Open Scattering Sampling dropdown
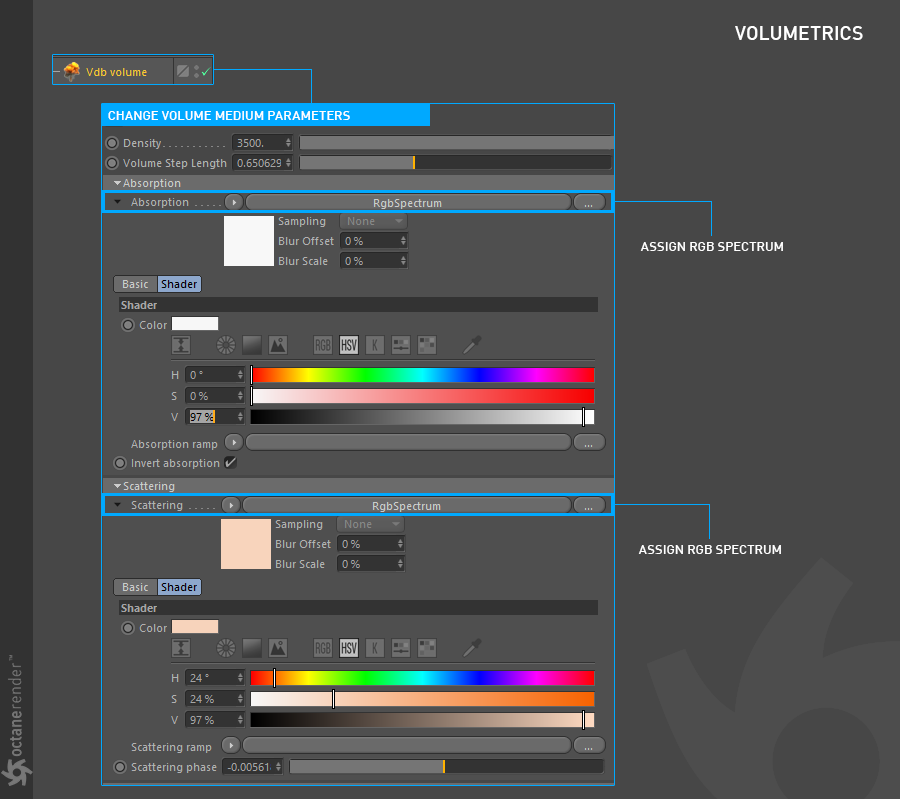900x799 pixels. 370,524
